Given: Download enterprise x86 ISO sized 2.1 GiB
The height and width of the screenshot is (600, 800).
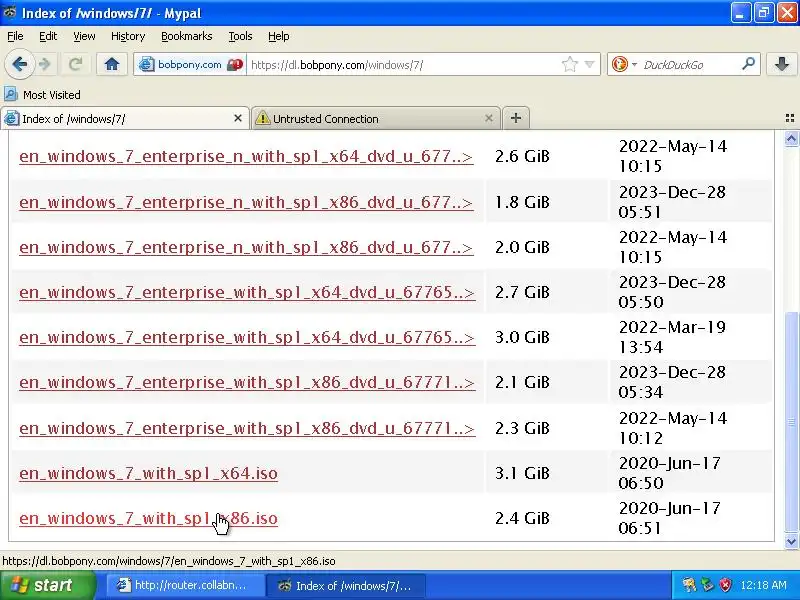Looking at the screenshot, I should click(x=247, y=383).
